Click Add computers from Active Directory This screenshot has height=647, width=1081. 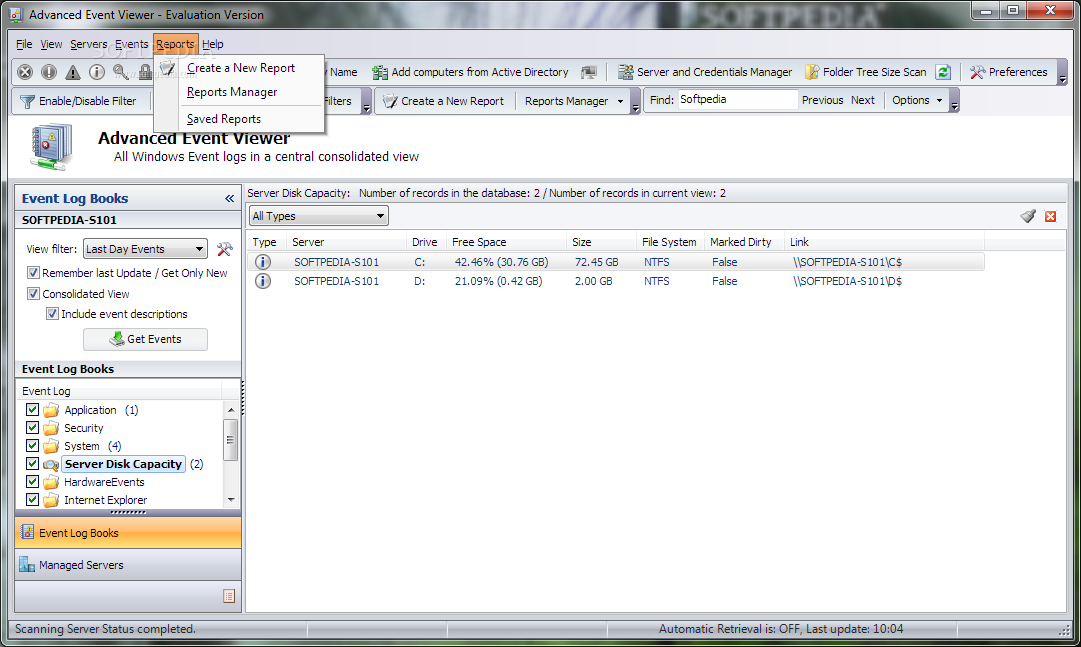point(470,72)
